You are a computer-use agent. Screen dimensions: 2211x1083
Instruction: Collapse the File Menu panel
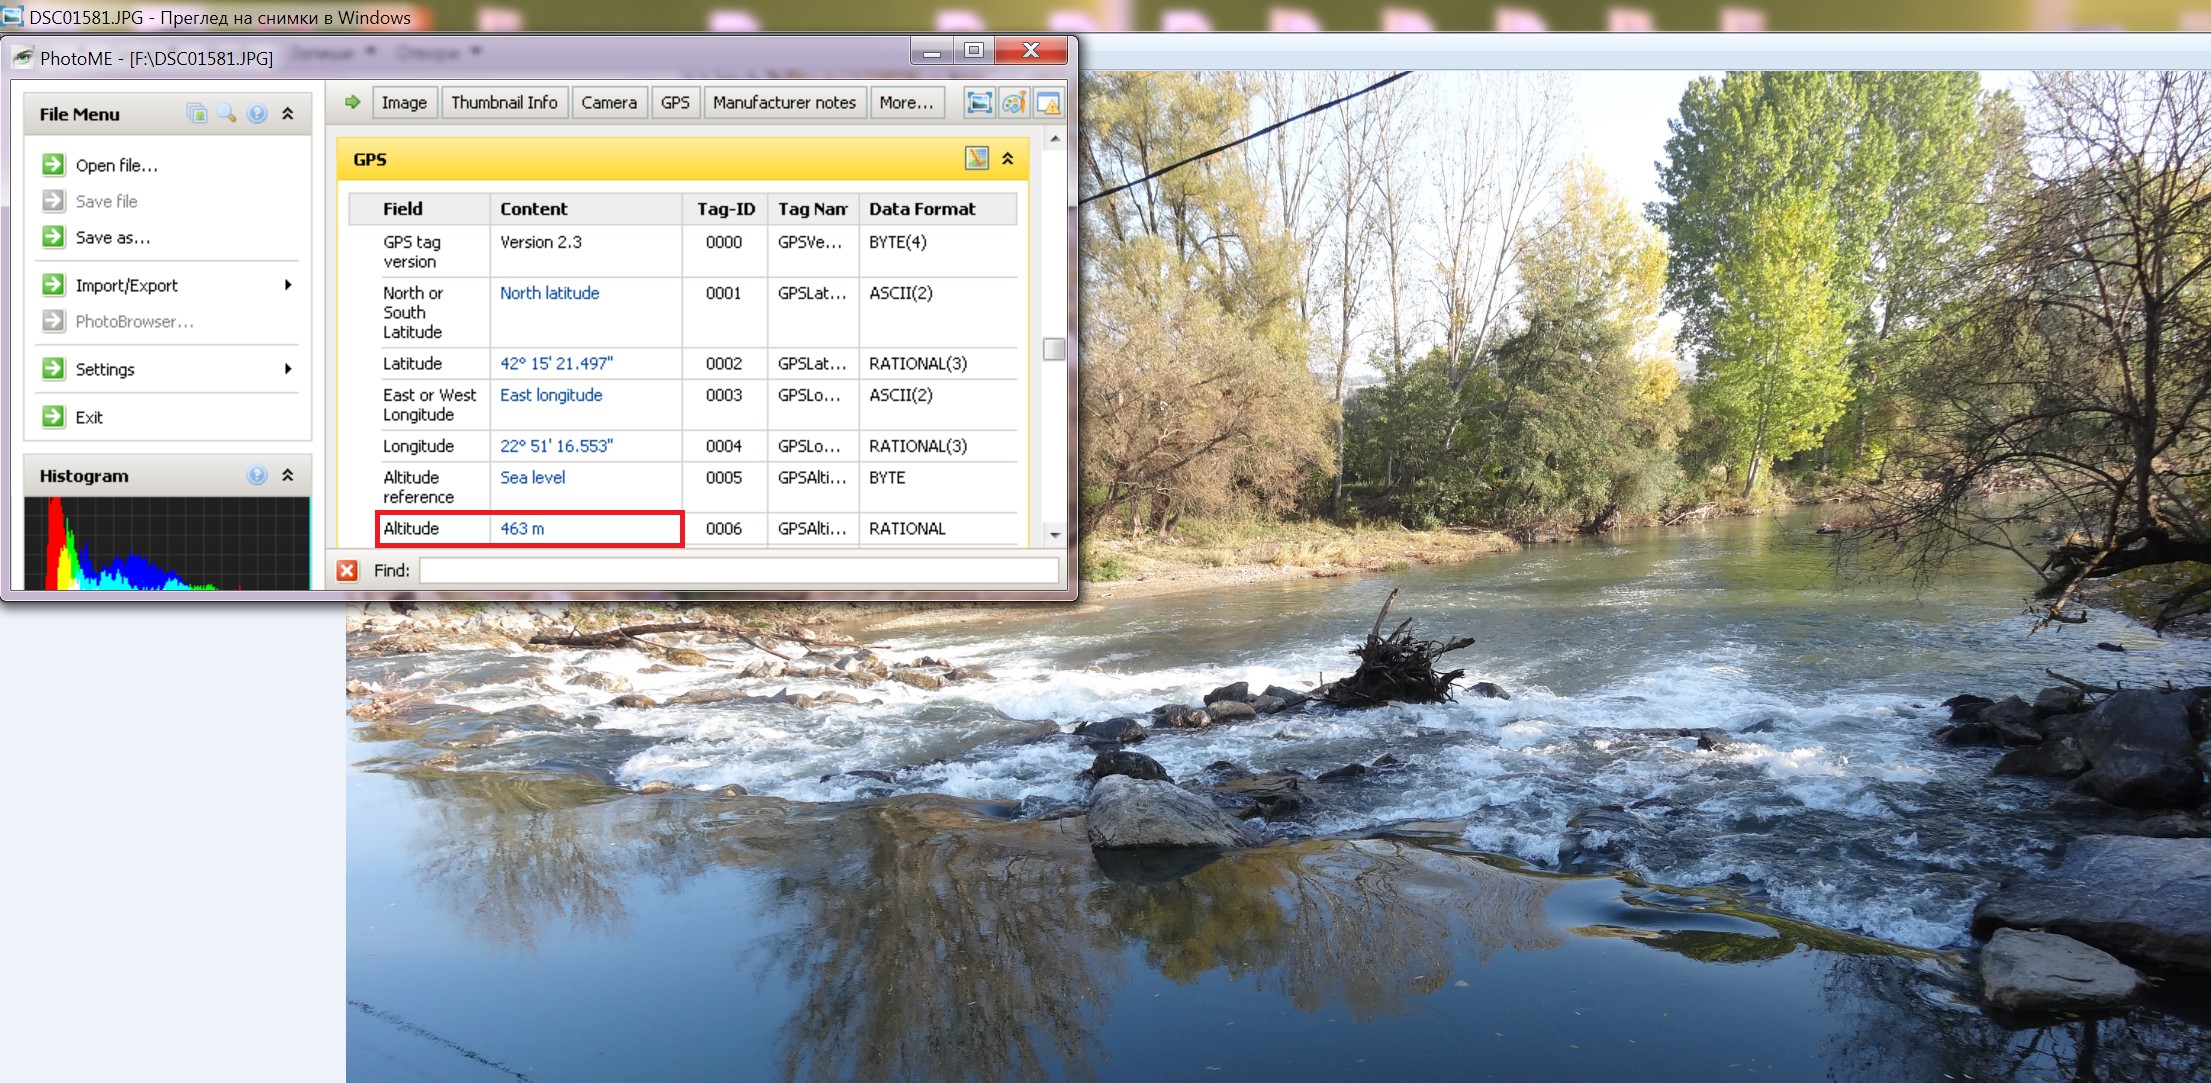288,113
